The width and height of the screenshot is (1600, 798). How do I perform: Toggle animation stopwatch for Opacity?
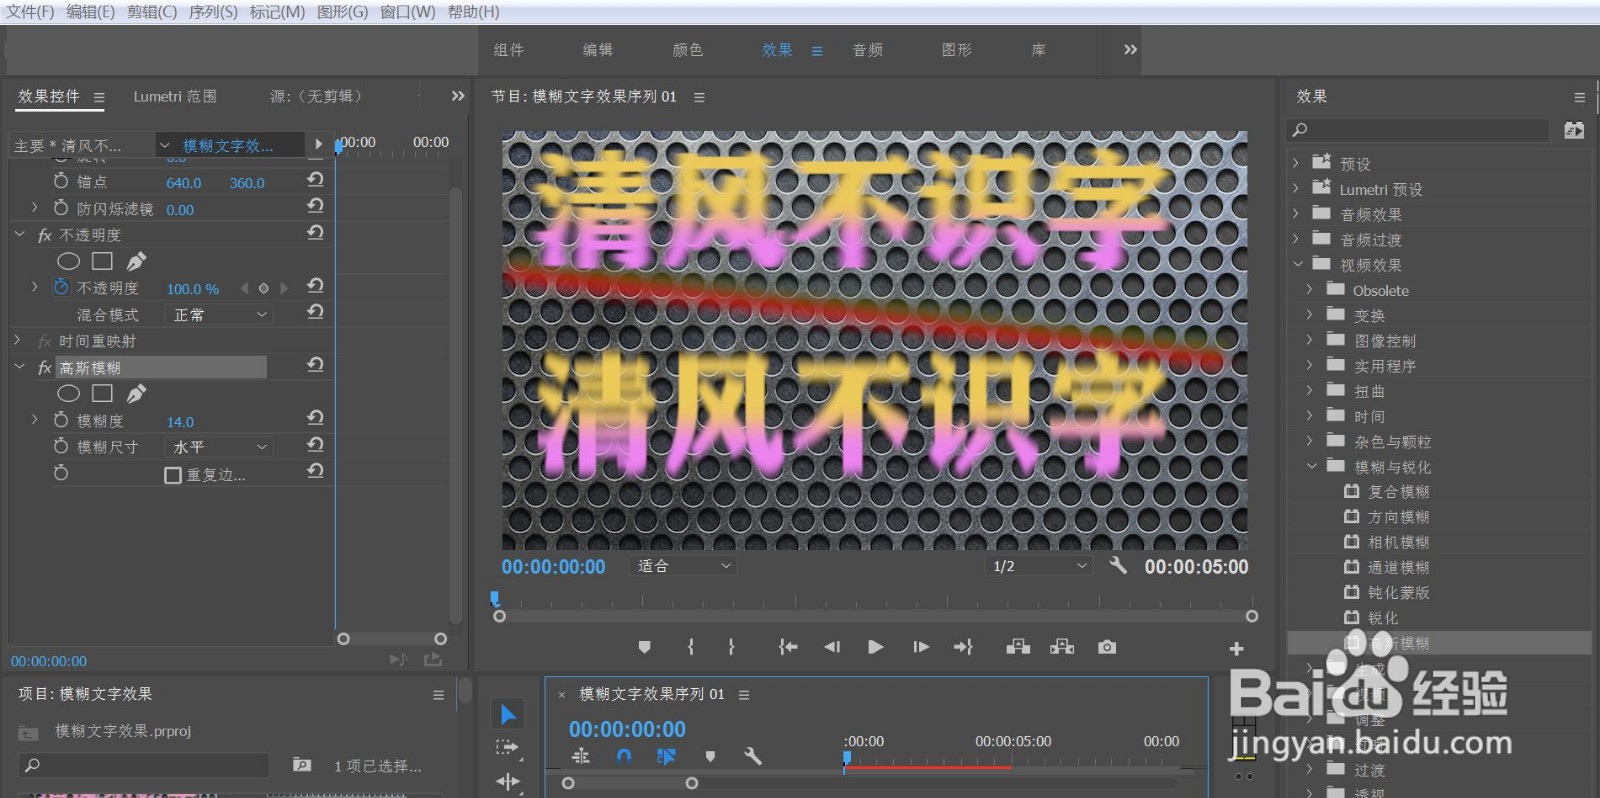pos(61,287)
